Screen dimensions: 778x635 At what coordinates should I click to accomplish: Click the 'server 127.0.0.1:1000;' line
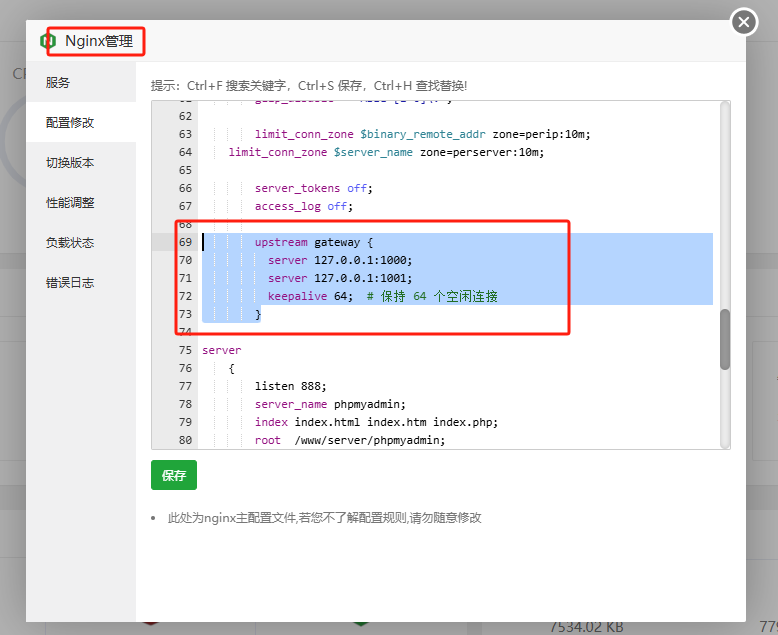340,260
